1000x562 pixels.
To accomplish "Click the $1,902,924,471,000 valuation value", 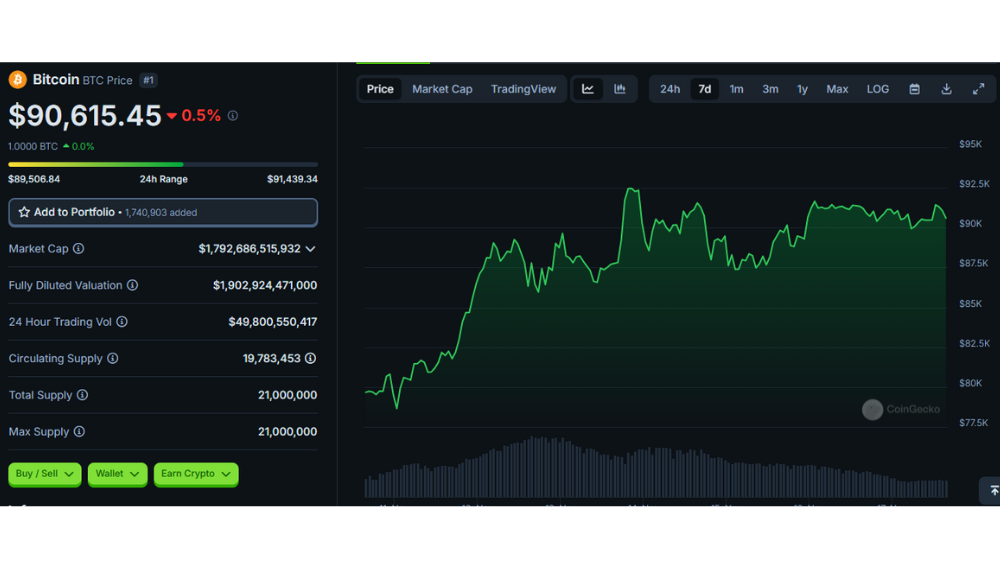I will tap(265, 285).
